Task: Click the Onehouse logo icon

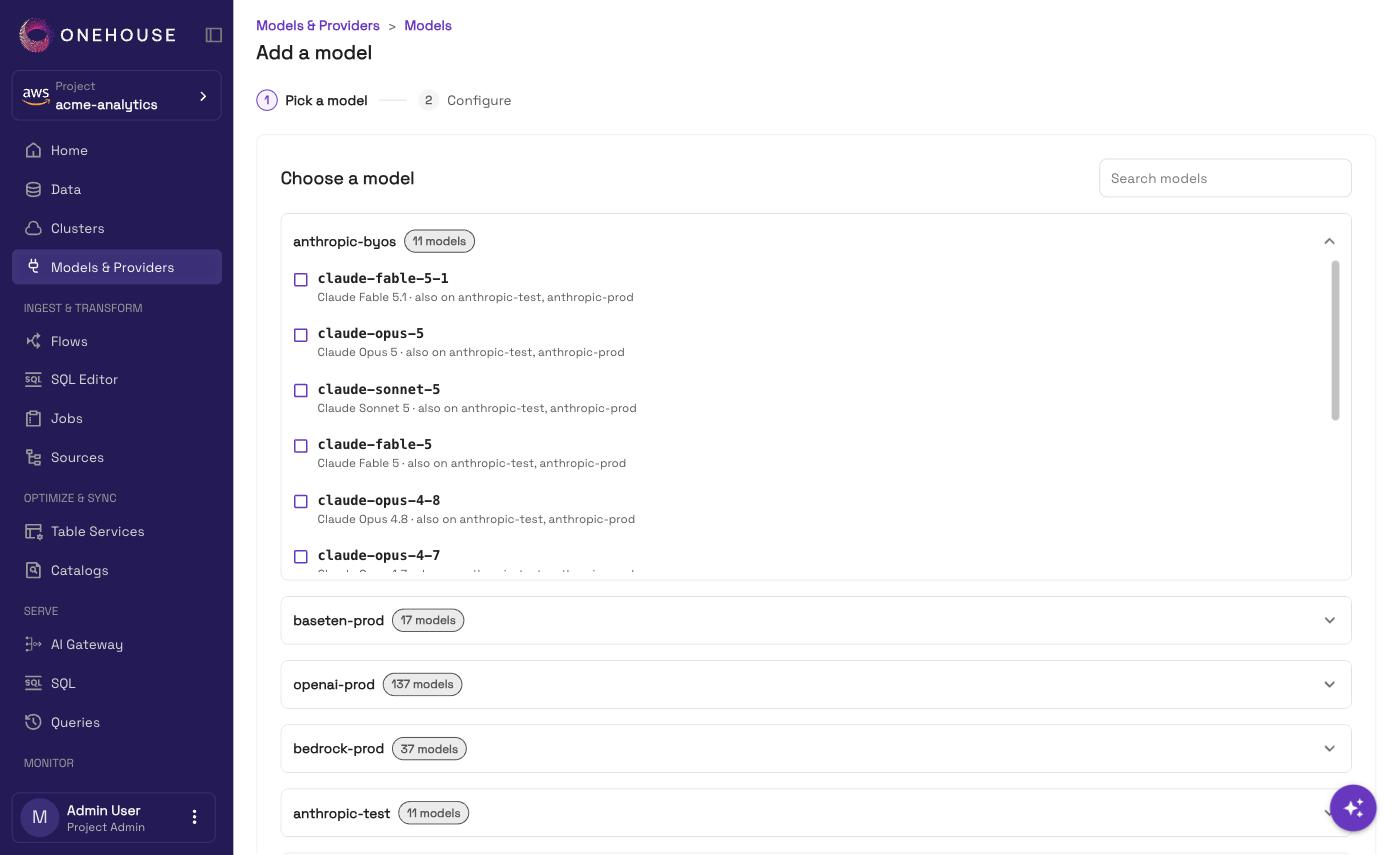Action: tap(35, 35)
